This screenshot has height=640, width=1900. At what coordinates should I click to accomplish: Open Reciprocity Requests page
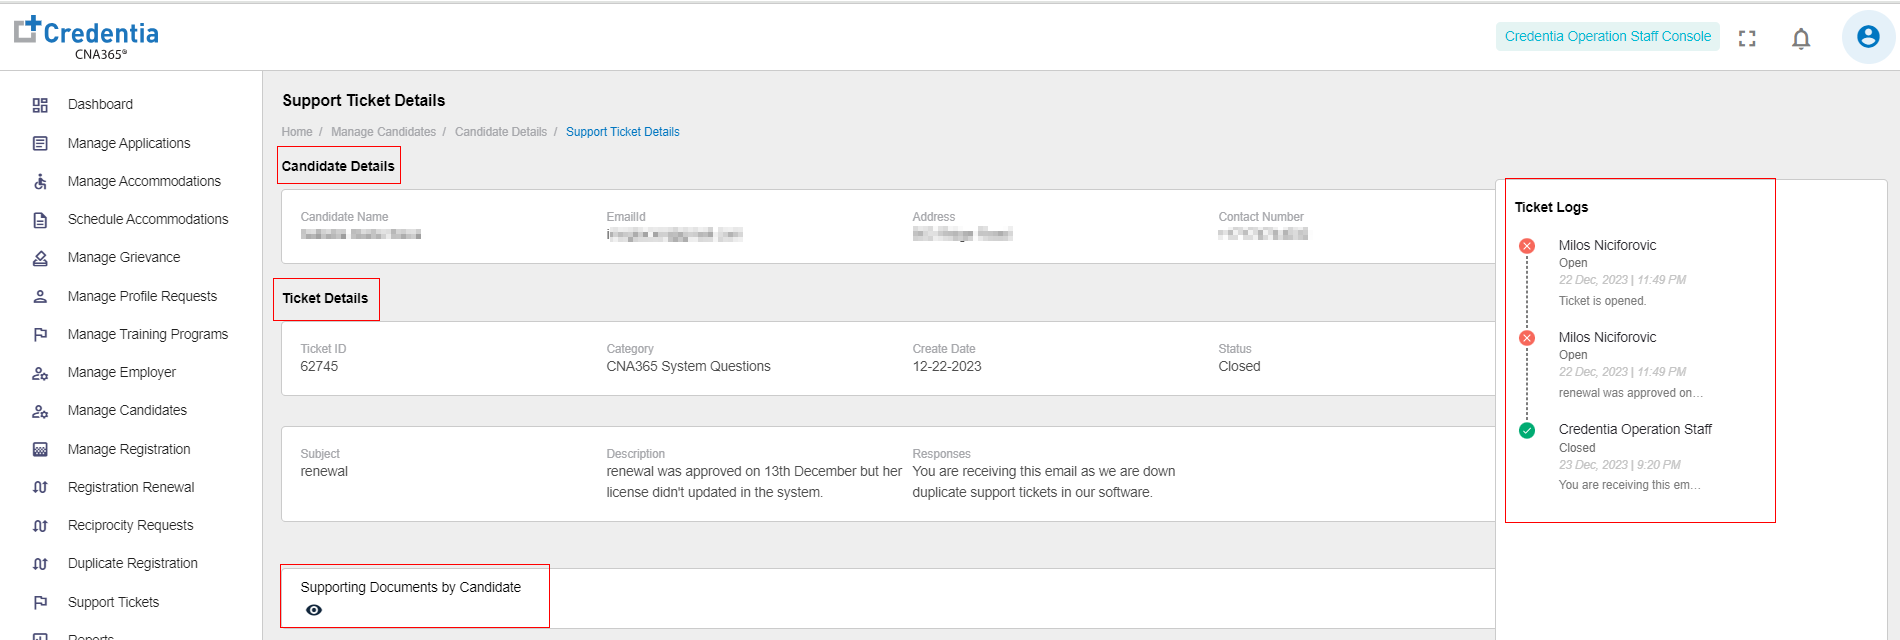click(131, 525)
